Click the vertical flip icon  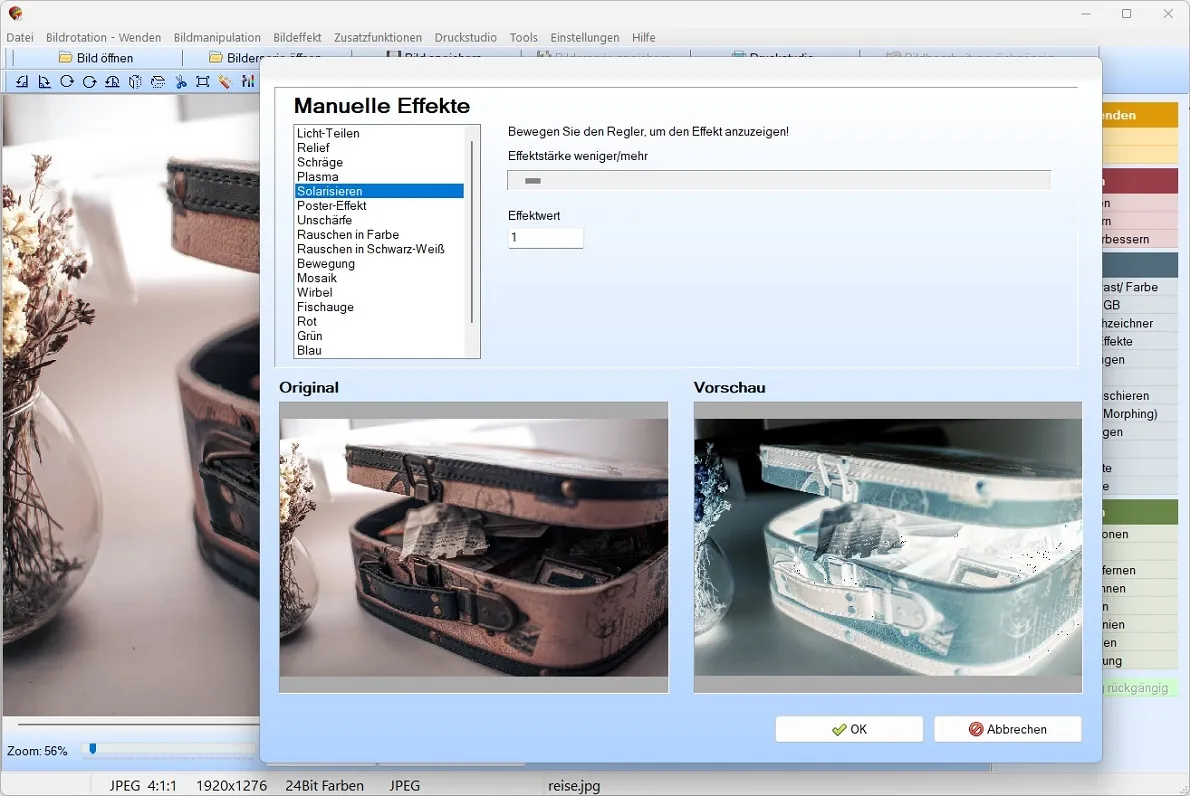pyautogui.click(x=158, y=81)
